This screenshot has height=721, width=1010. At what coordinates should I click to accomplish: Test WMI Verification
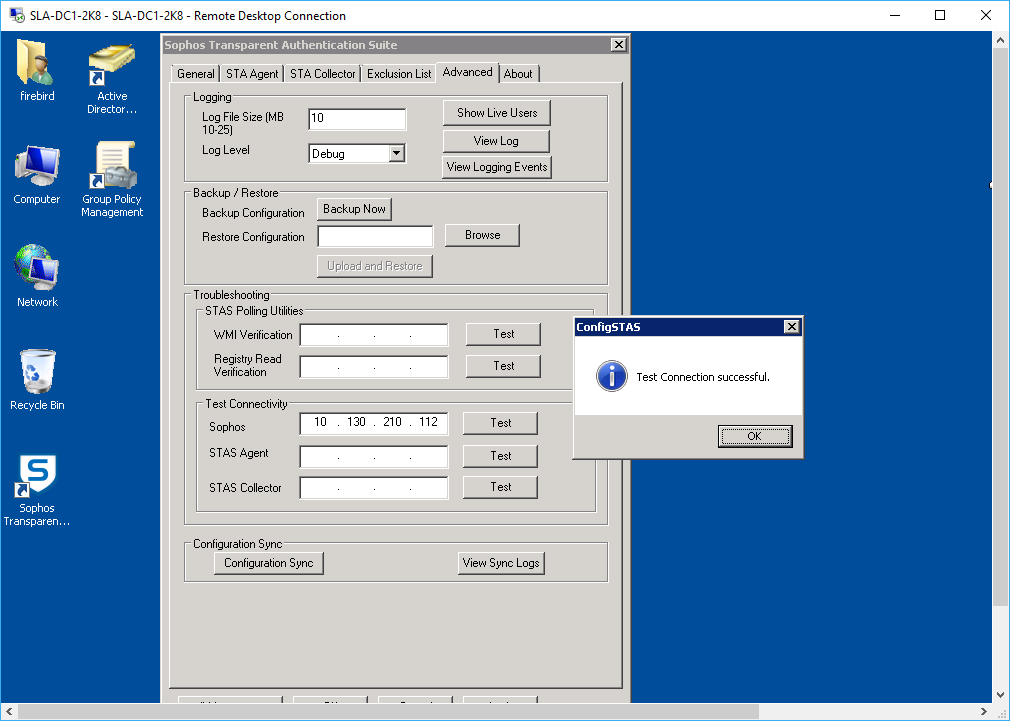[x=503, y=334]
